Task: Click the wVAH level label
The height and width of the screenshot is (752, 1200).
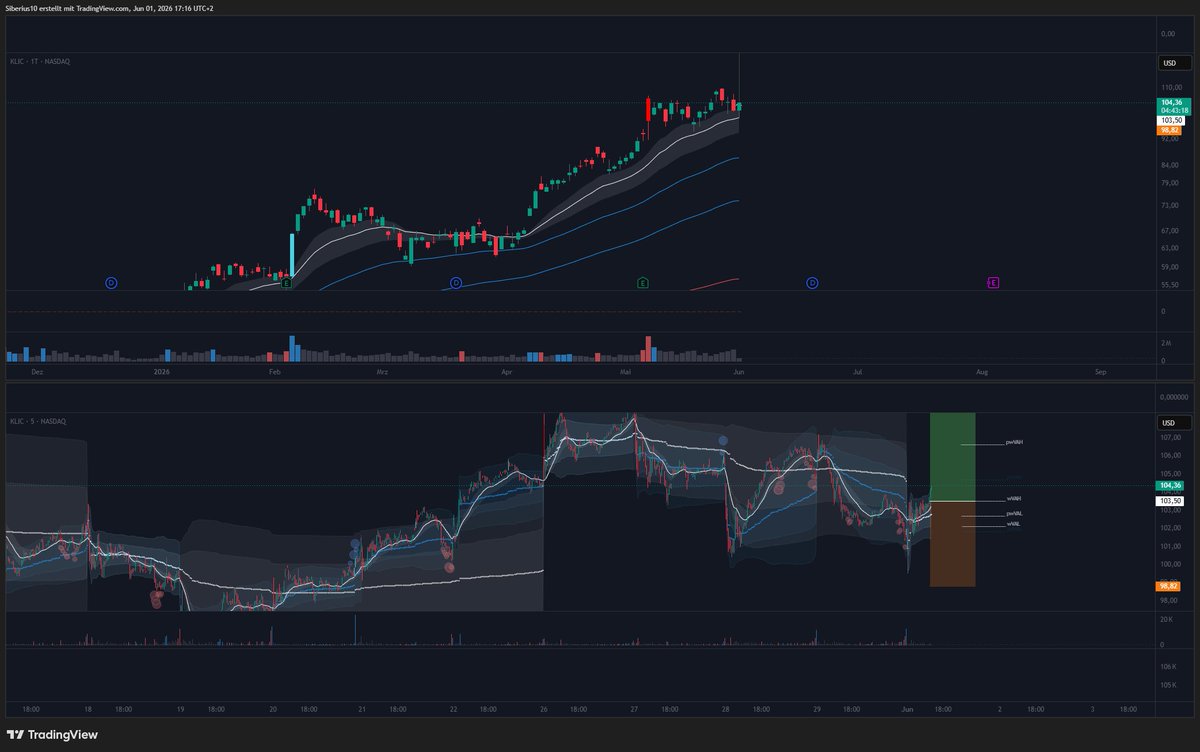Action: (1014, 498)
